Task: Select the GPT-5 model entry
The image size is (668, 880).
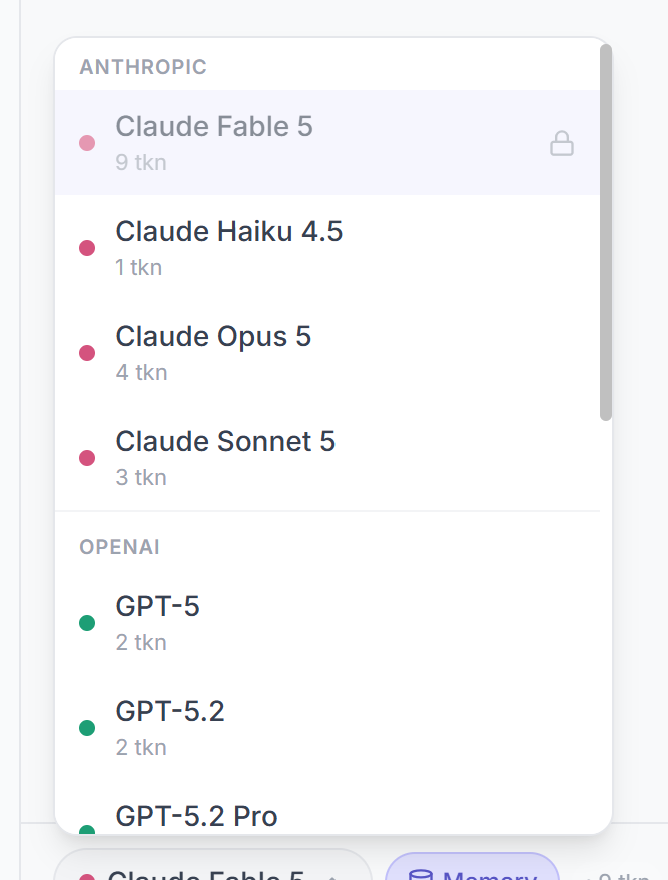Action: pos(327,622)
